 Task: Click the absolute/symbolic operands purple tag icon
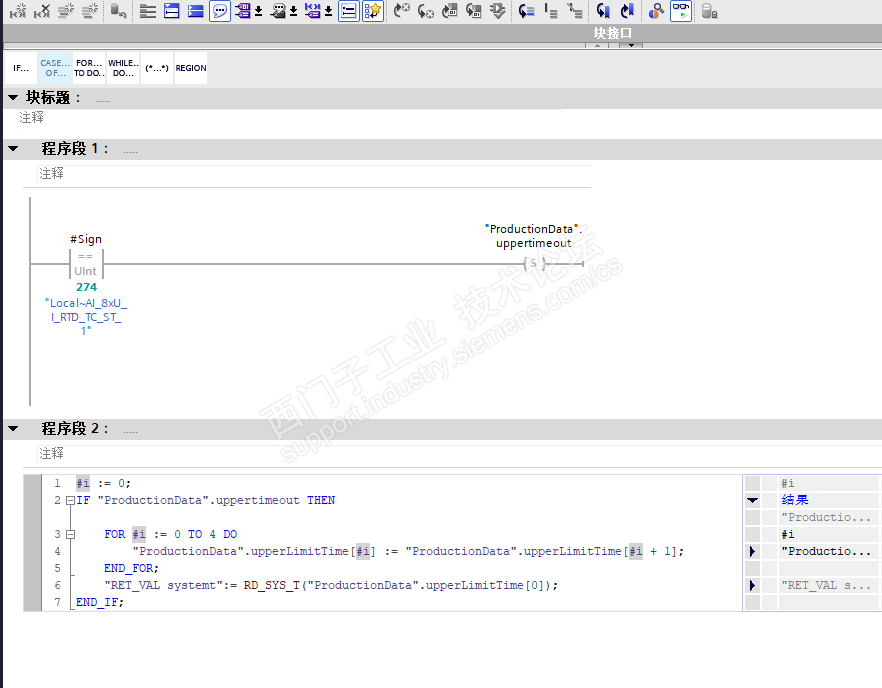click(242, 11)
